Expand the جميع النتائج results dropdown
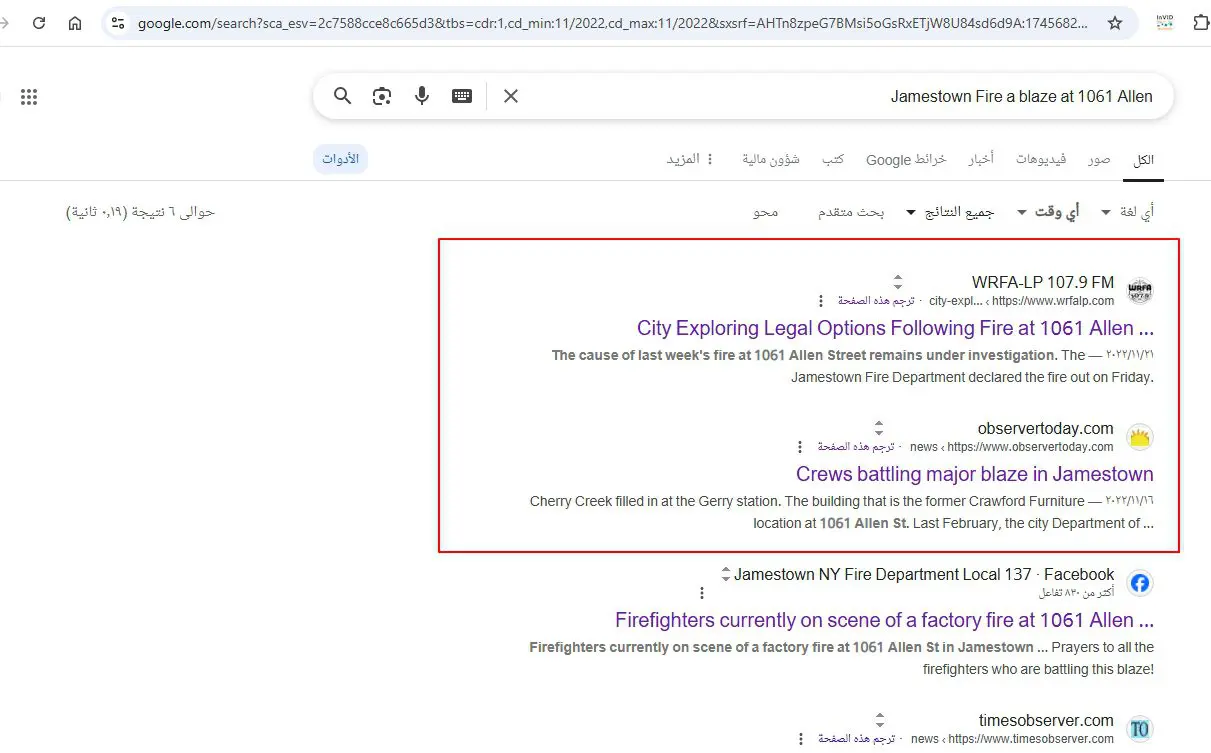Screen dimensions: 1211x753 949,212
